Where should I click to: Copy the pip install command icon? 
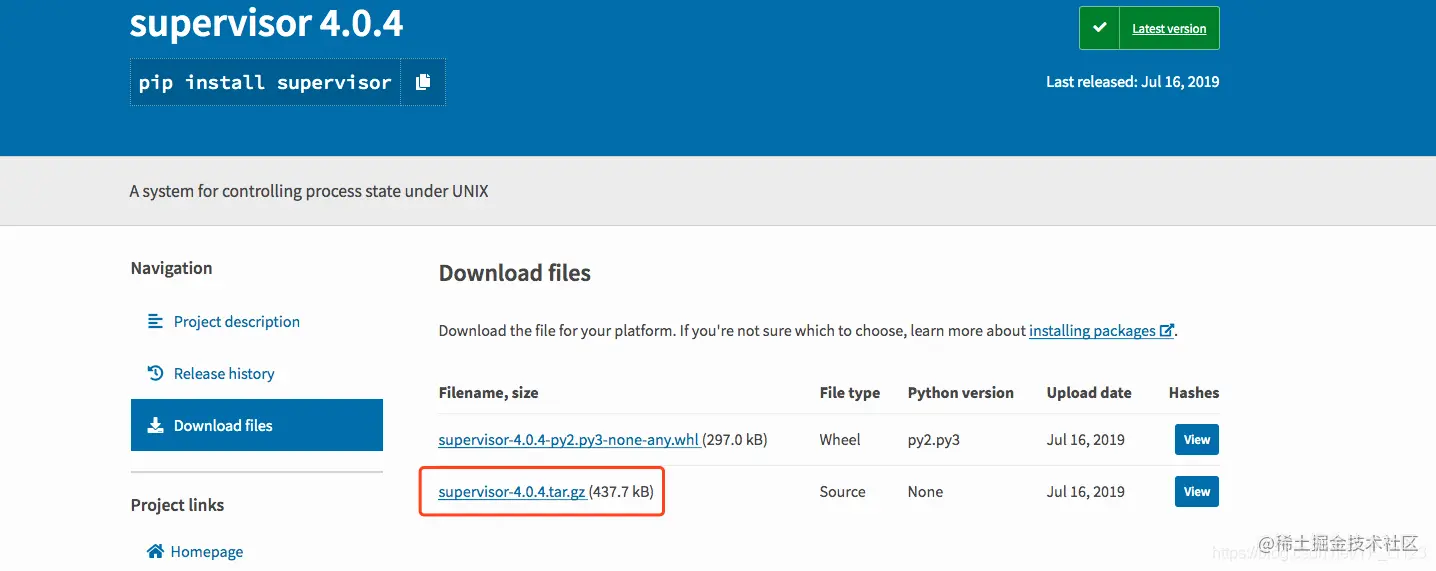click(423, 82)
